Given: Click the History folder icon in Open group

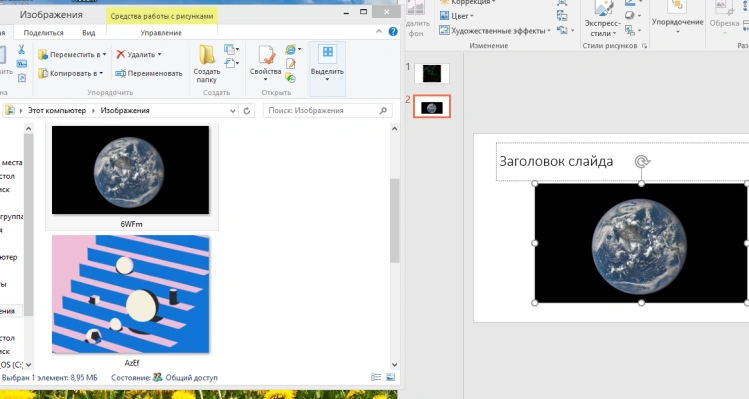Looking at the screenshot, I should (290, 78).
